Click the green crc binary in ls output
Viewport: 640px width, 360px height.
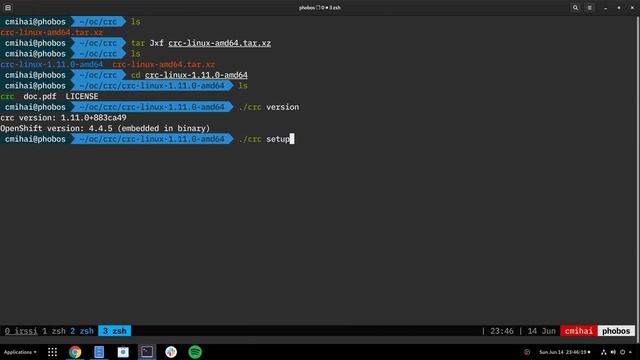7,96
